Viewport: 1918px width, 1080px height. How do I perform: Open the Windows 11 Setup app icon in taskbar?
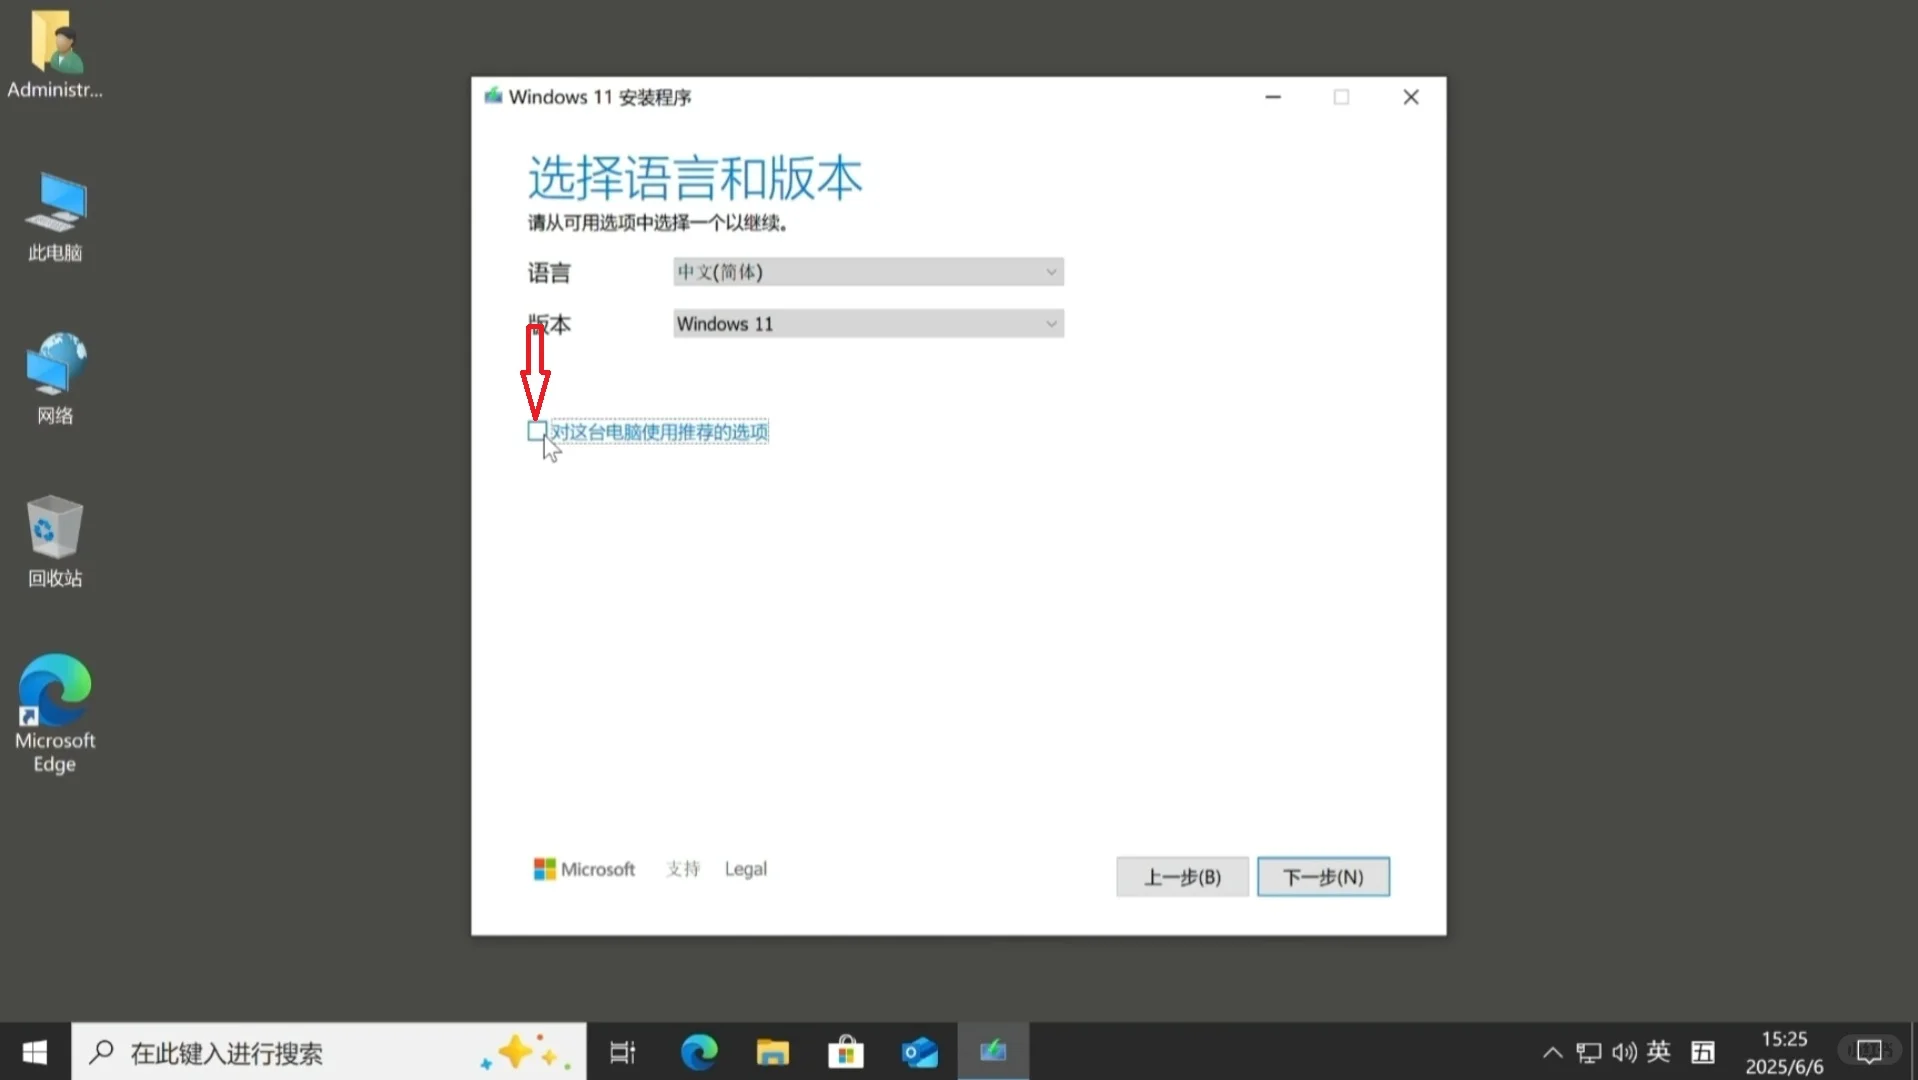click(x=992, y=1051)
